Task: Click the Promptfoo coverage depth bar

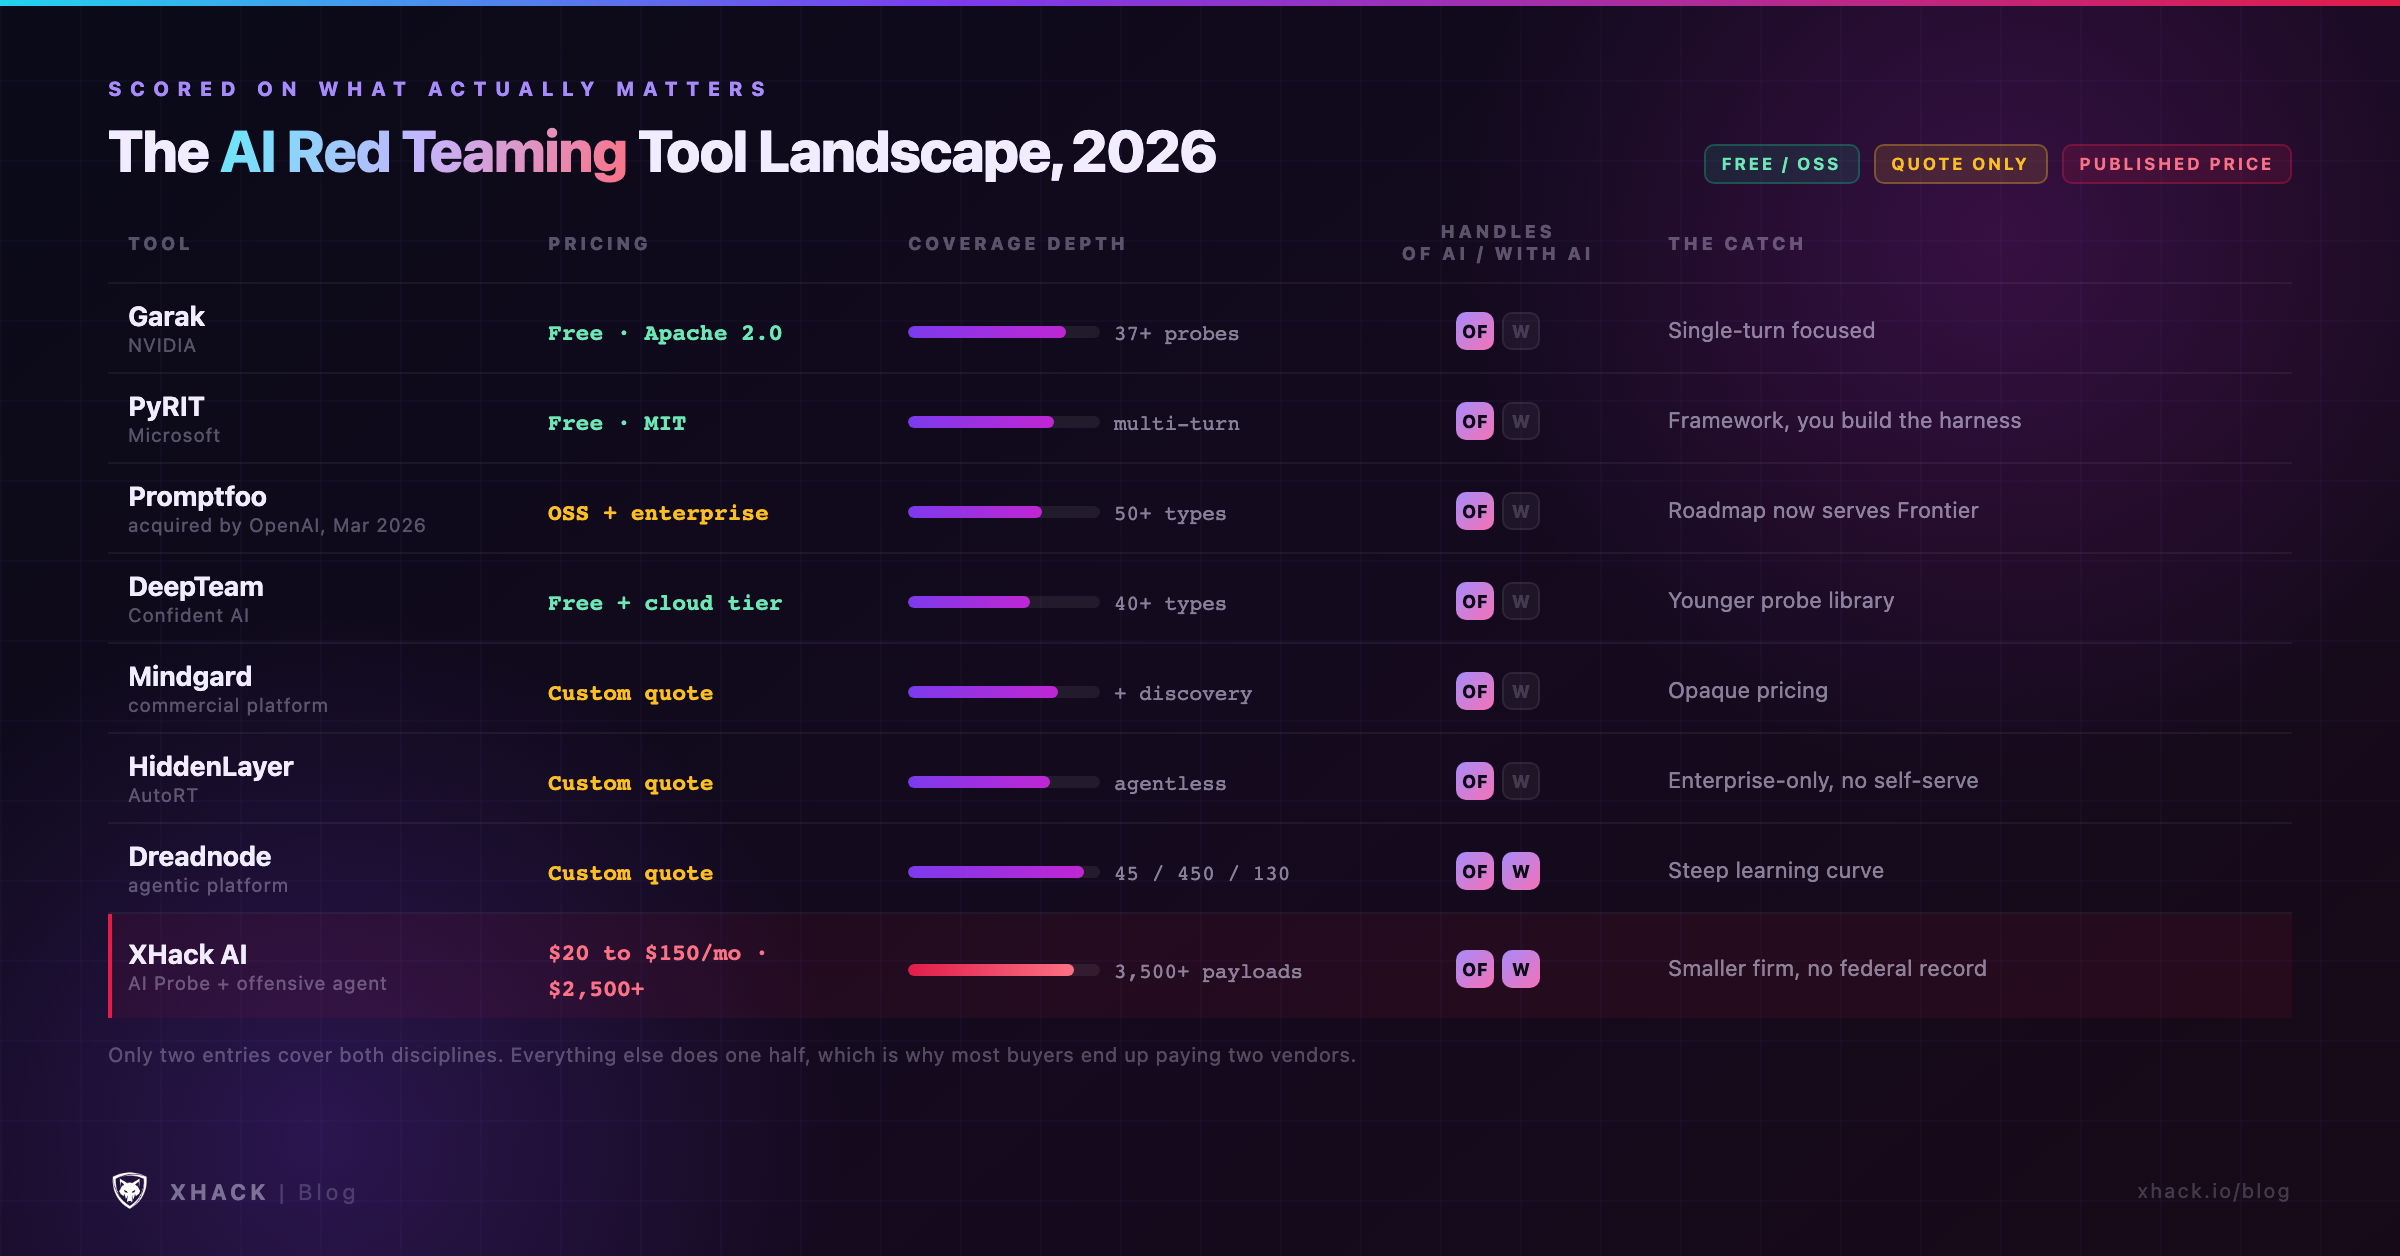Action: click(1003, 512)
